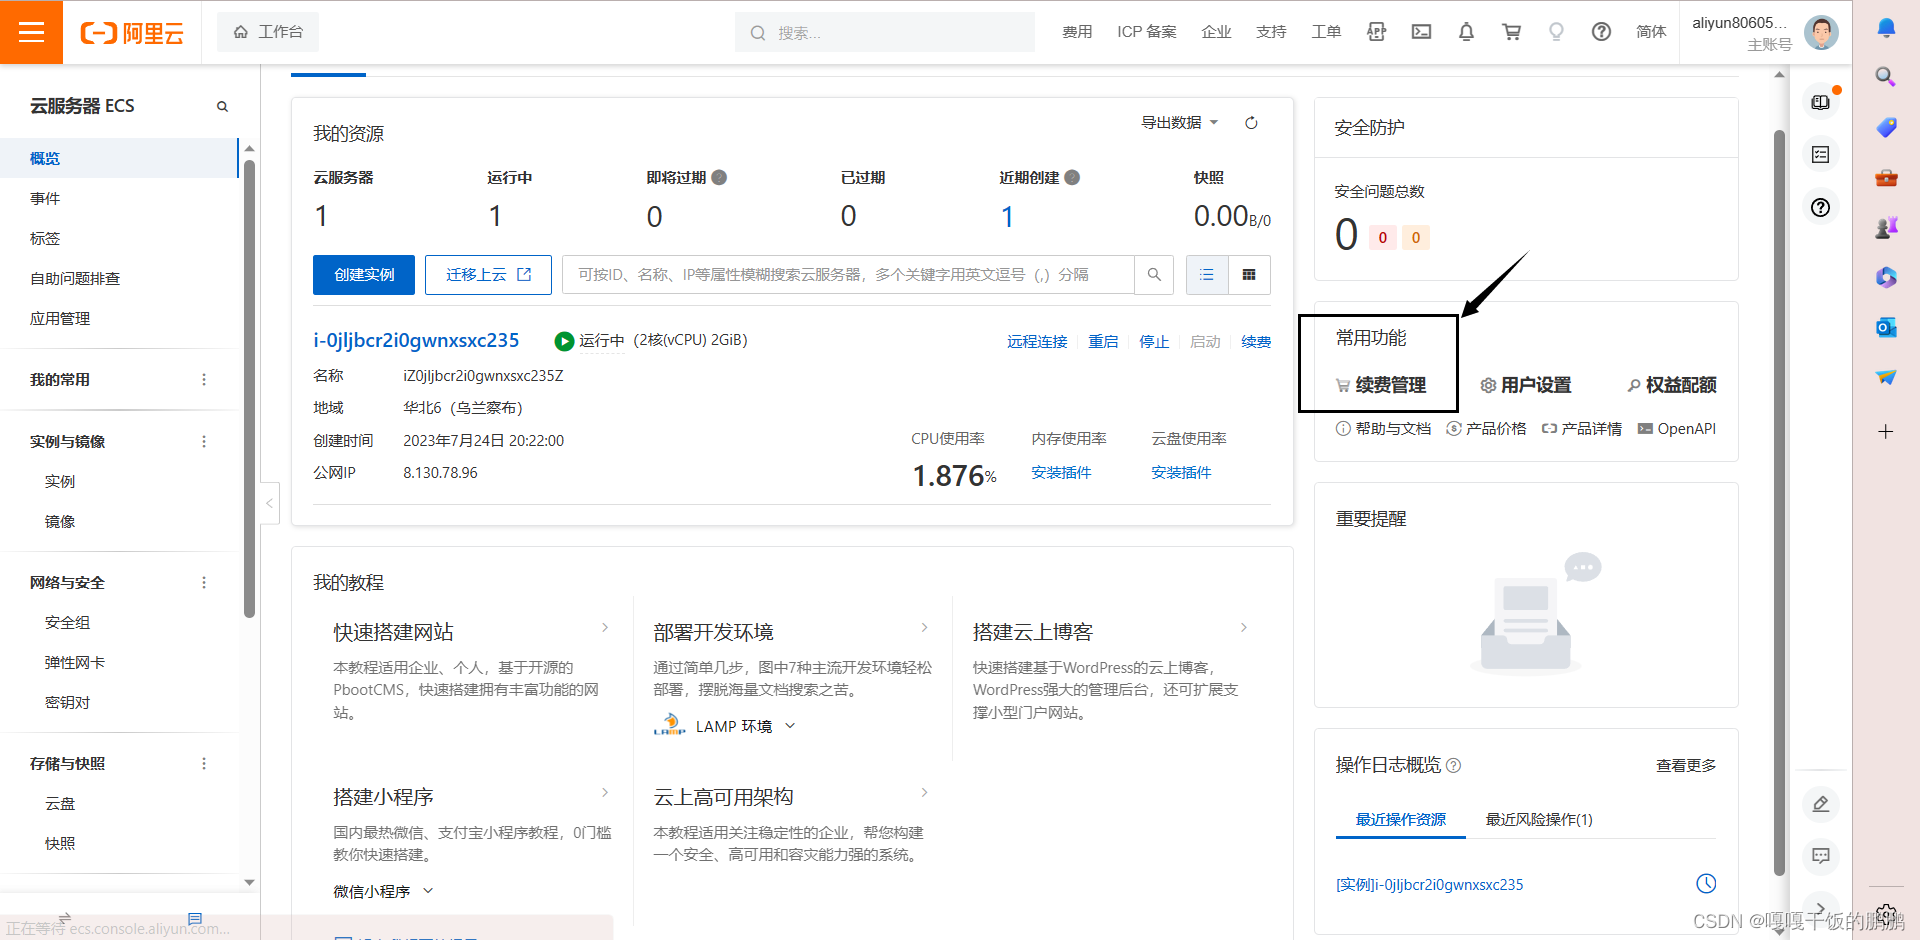
Task: Open 我的常用 more options menu
Action: coord(204,380)
